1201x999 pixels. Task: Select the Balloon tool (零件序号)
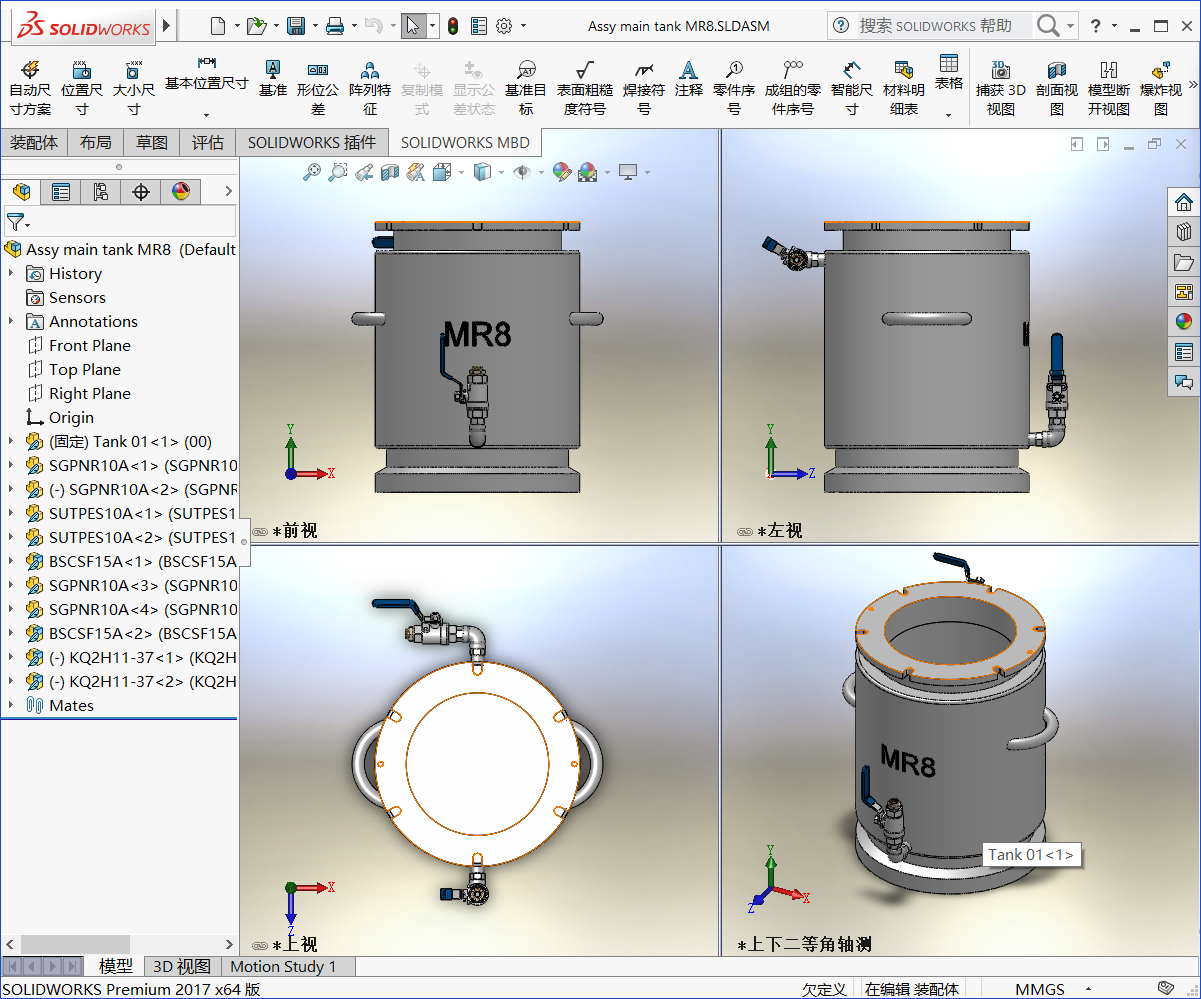tap(734, 88)
